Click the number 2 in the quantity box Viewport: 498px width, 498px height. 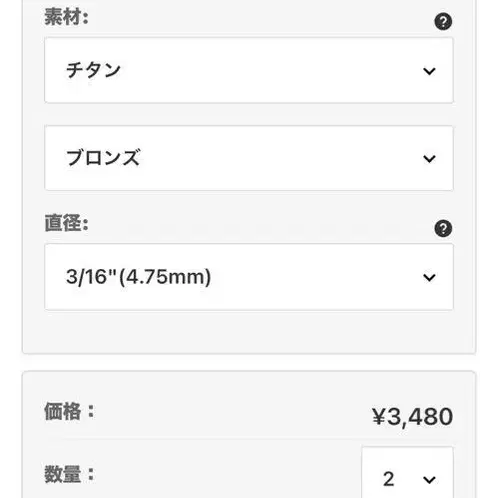tap(389, 479)
